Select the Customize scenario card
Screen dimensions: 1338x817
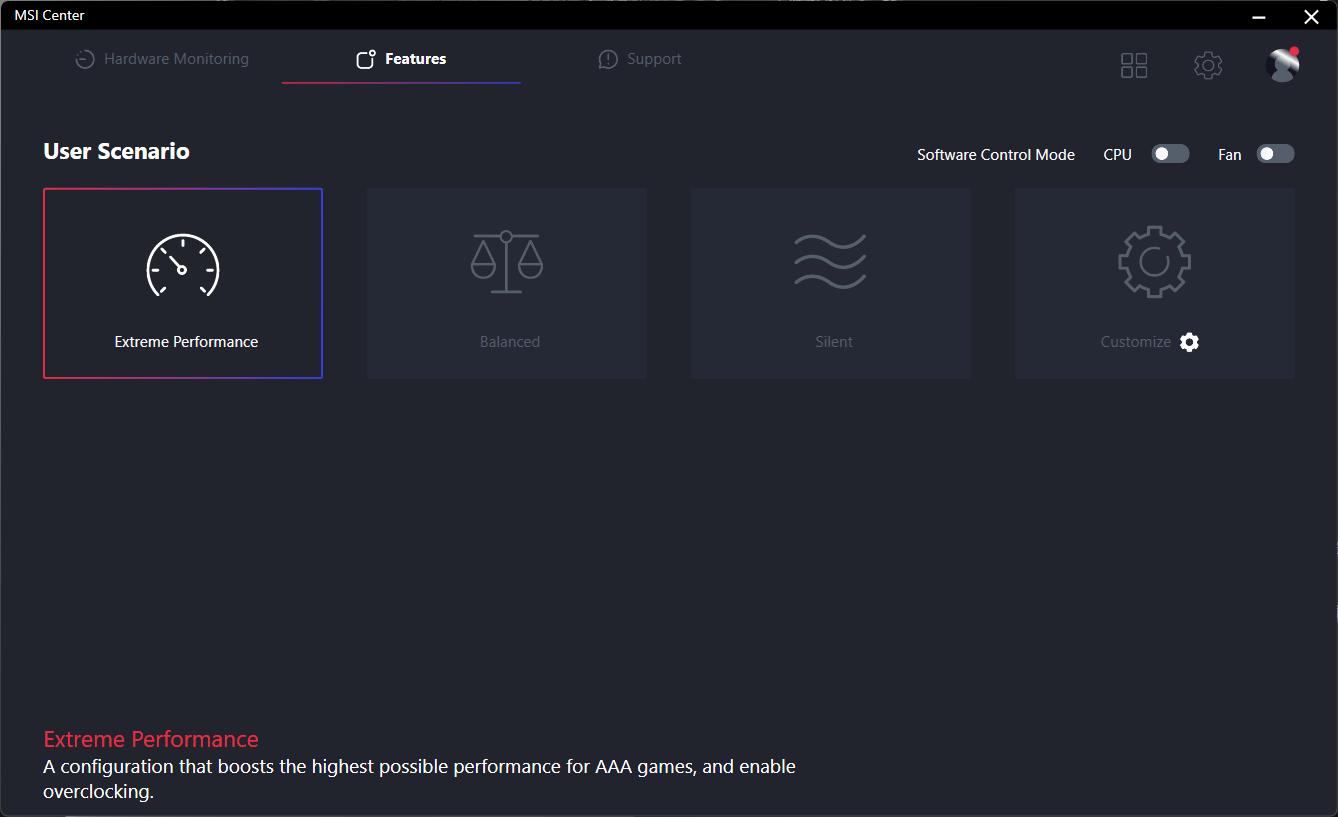(1155, 283)
